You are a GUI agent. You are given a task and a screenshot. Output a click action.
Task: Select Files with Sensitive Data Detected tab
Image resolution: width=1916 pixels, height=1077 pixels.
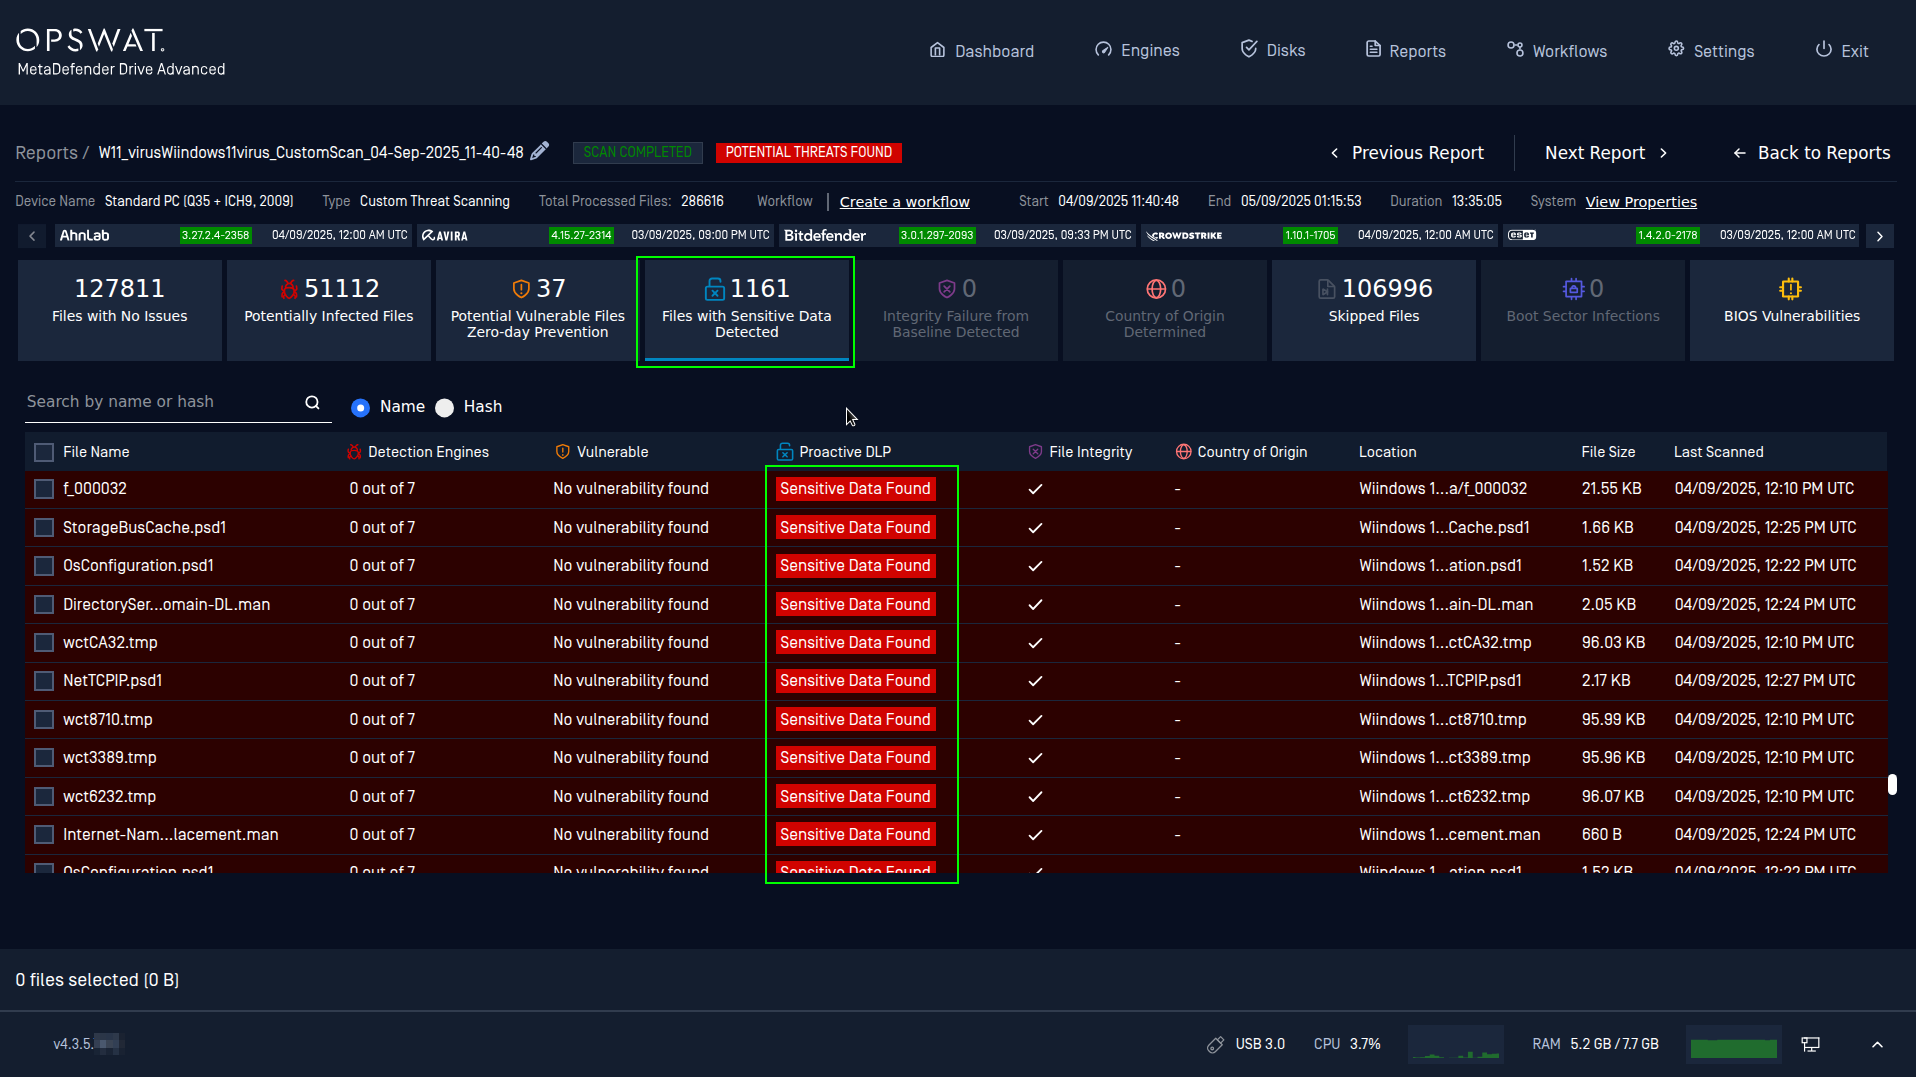[x=746, y=310]
